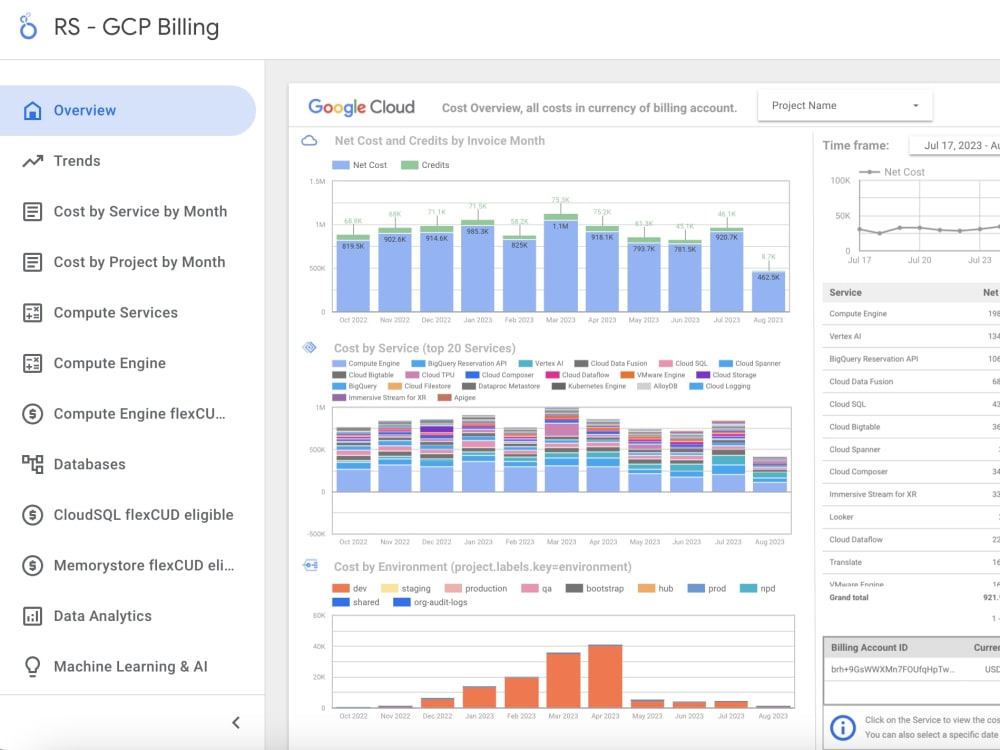Select the Overview home icon

pos(35,110)
